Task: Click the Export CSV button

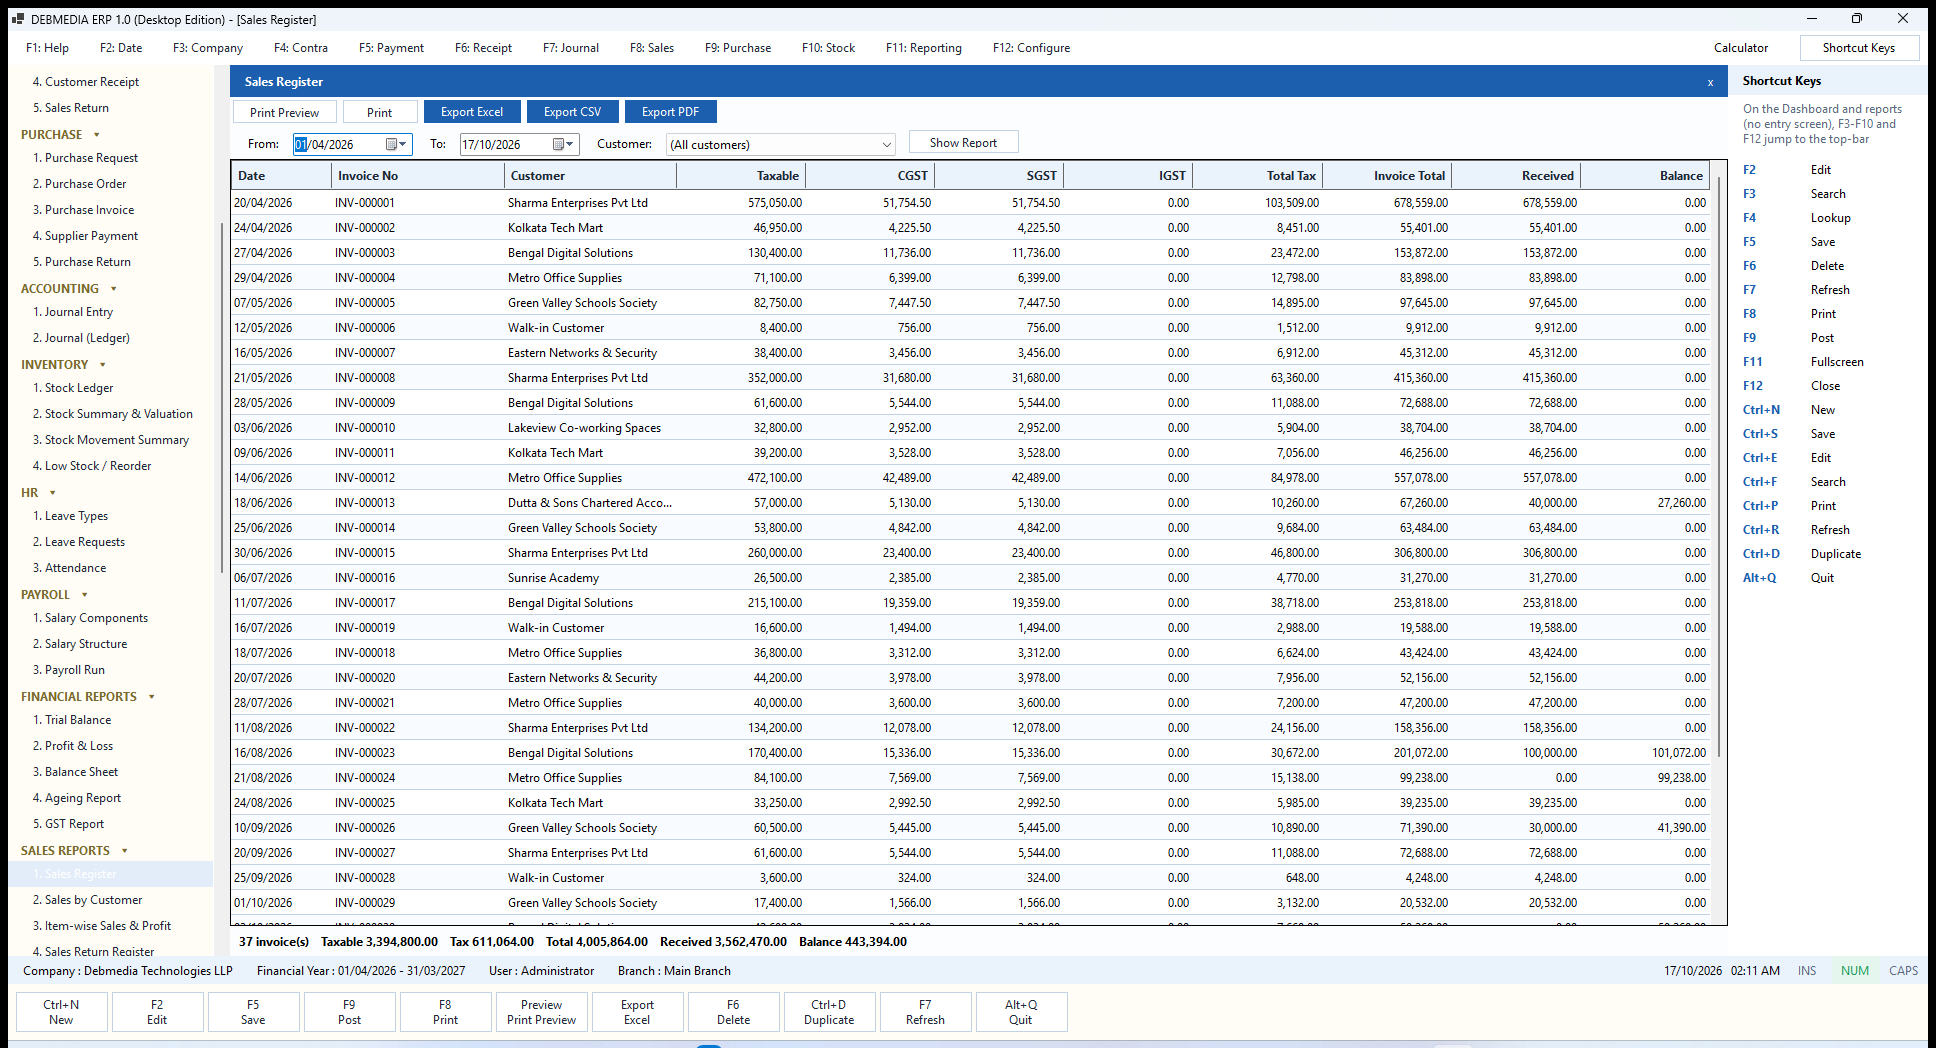Action: tap(572, 112)
